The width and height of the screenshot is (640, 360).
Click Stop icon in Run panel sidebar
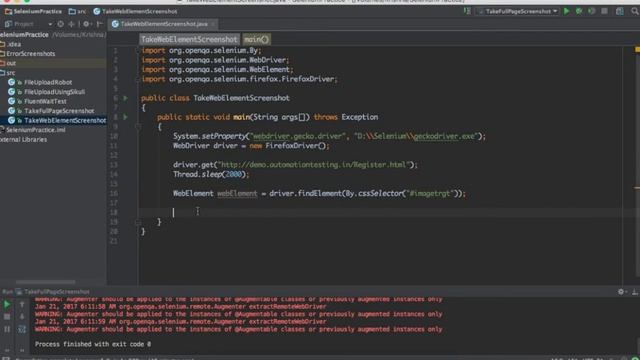(x=7, y=317)
